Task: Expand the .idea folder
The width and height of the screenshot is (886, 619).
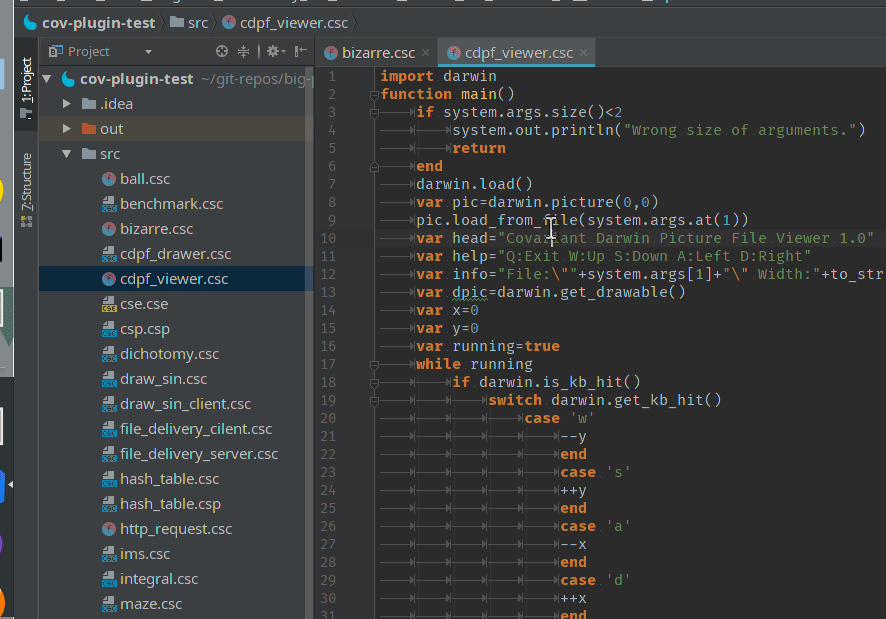Action: [x=67, y=104]
